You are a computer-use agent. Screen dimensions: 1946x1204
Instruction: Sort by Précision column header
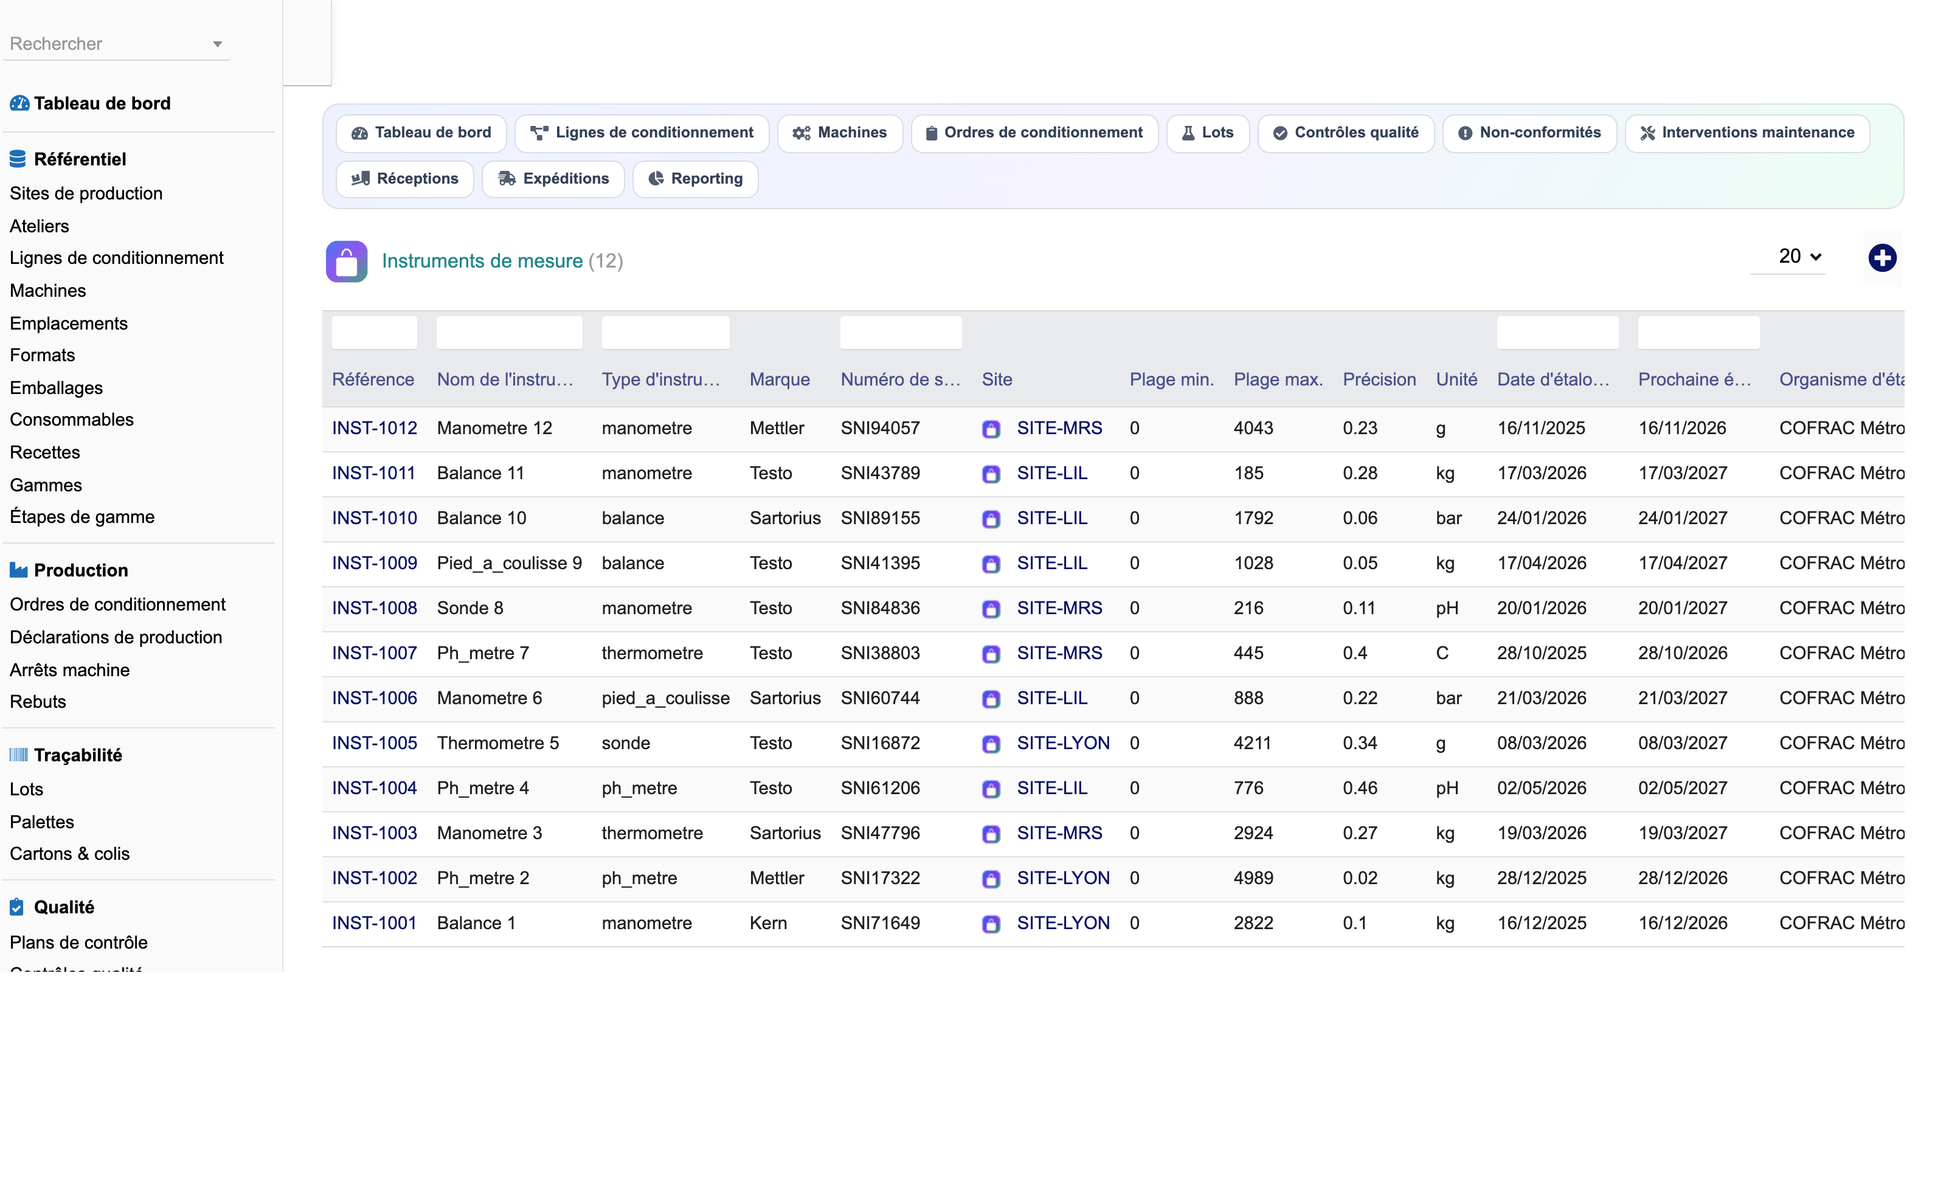[x=1379, y=380]
